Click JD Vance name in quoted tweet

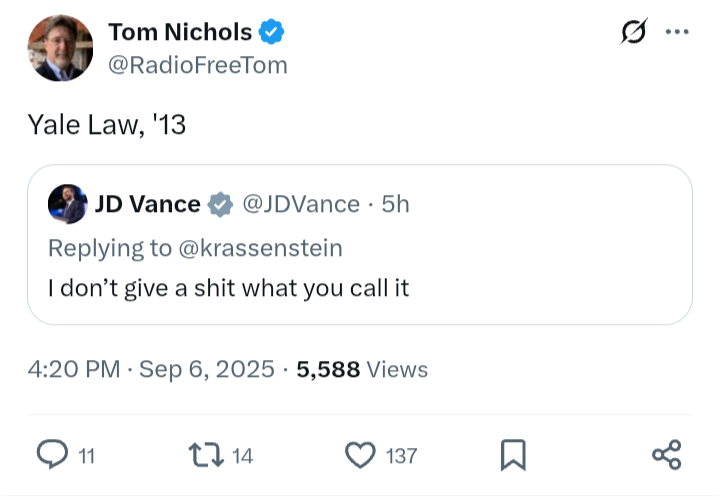pyautogui.click(x=147, y=204)
